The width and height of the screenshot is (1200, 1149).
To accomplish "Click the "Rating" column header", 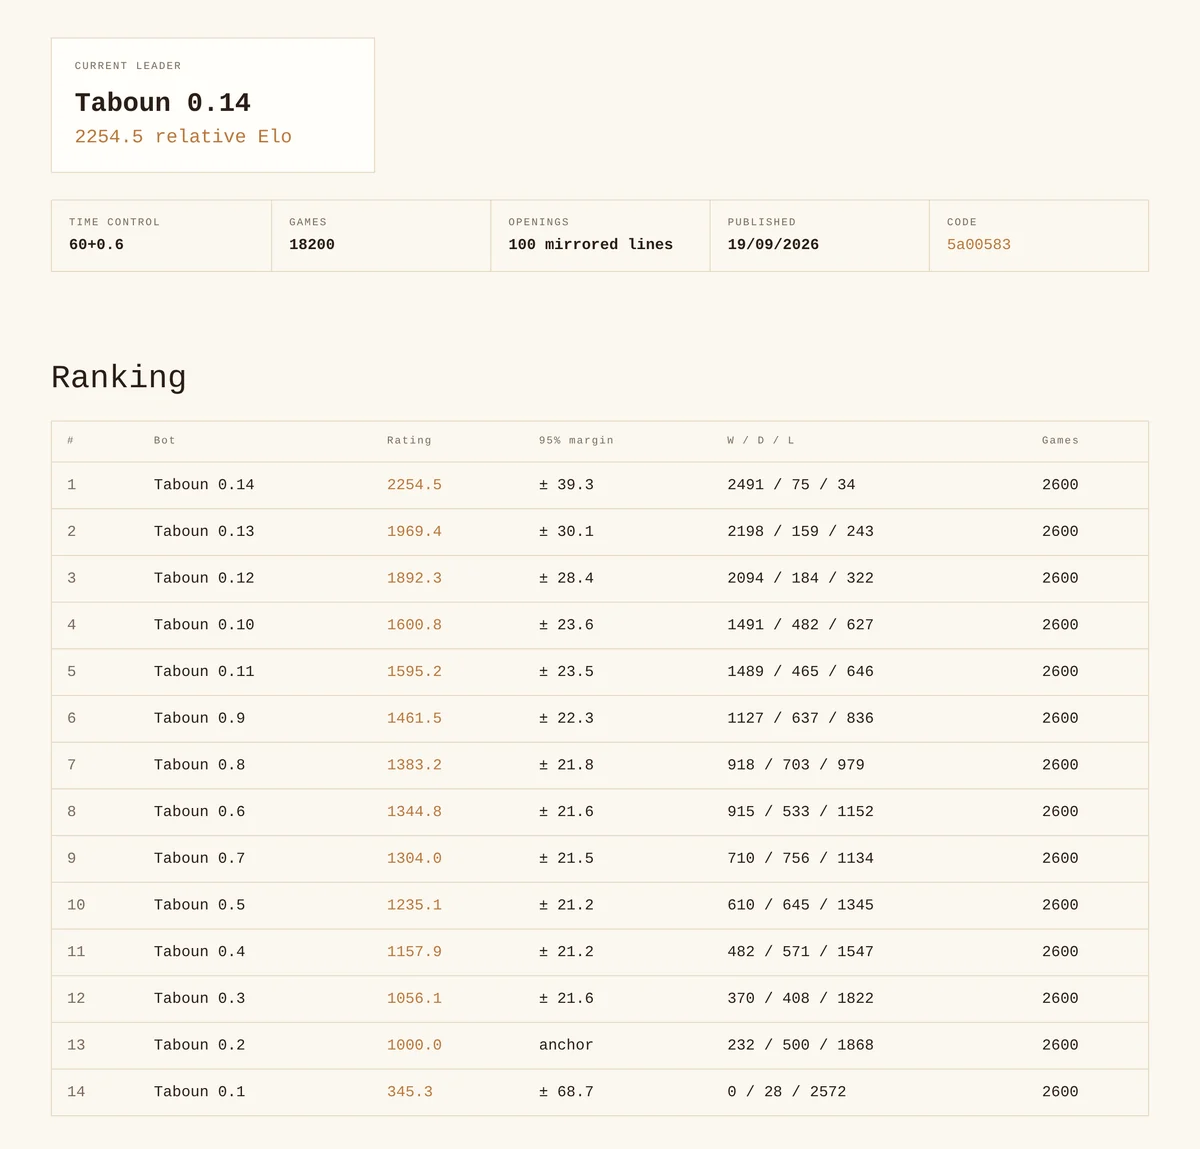I will click(x=409, y=441).
